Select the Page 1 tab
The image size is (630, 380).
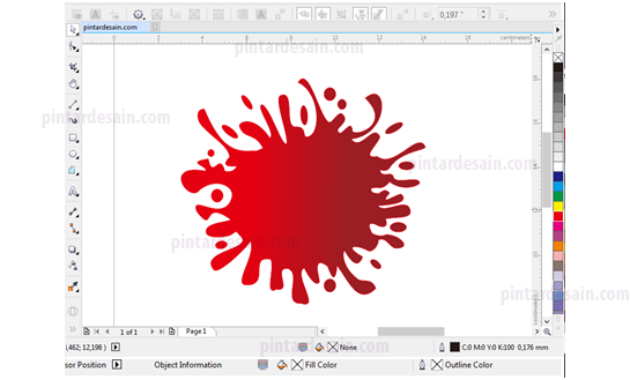click(x=196, y=331)
